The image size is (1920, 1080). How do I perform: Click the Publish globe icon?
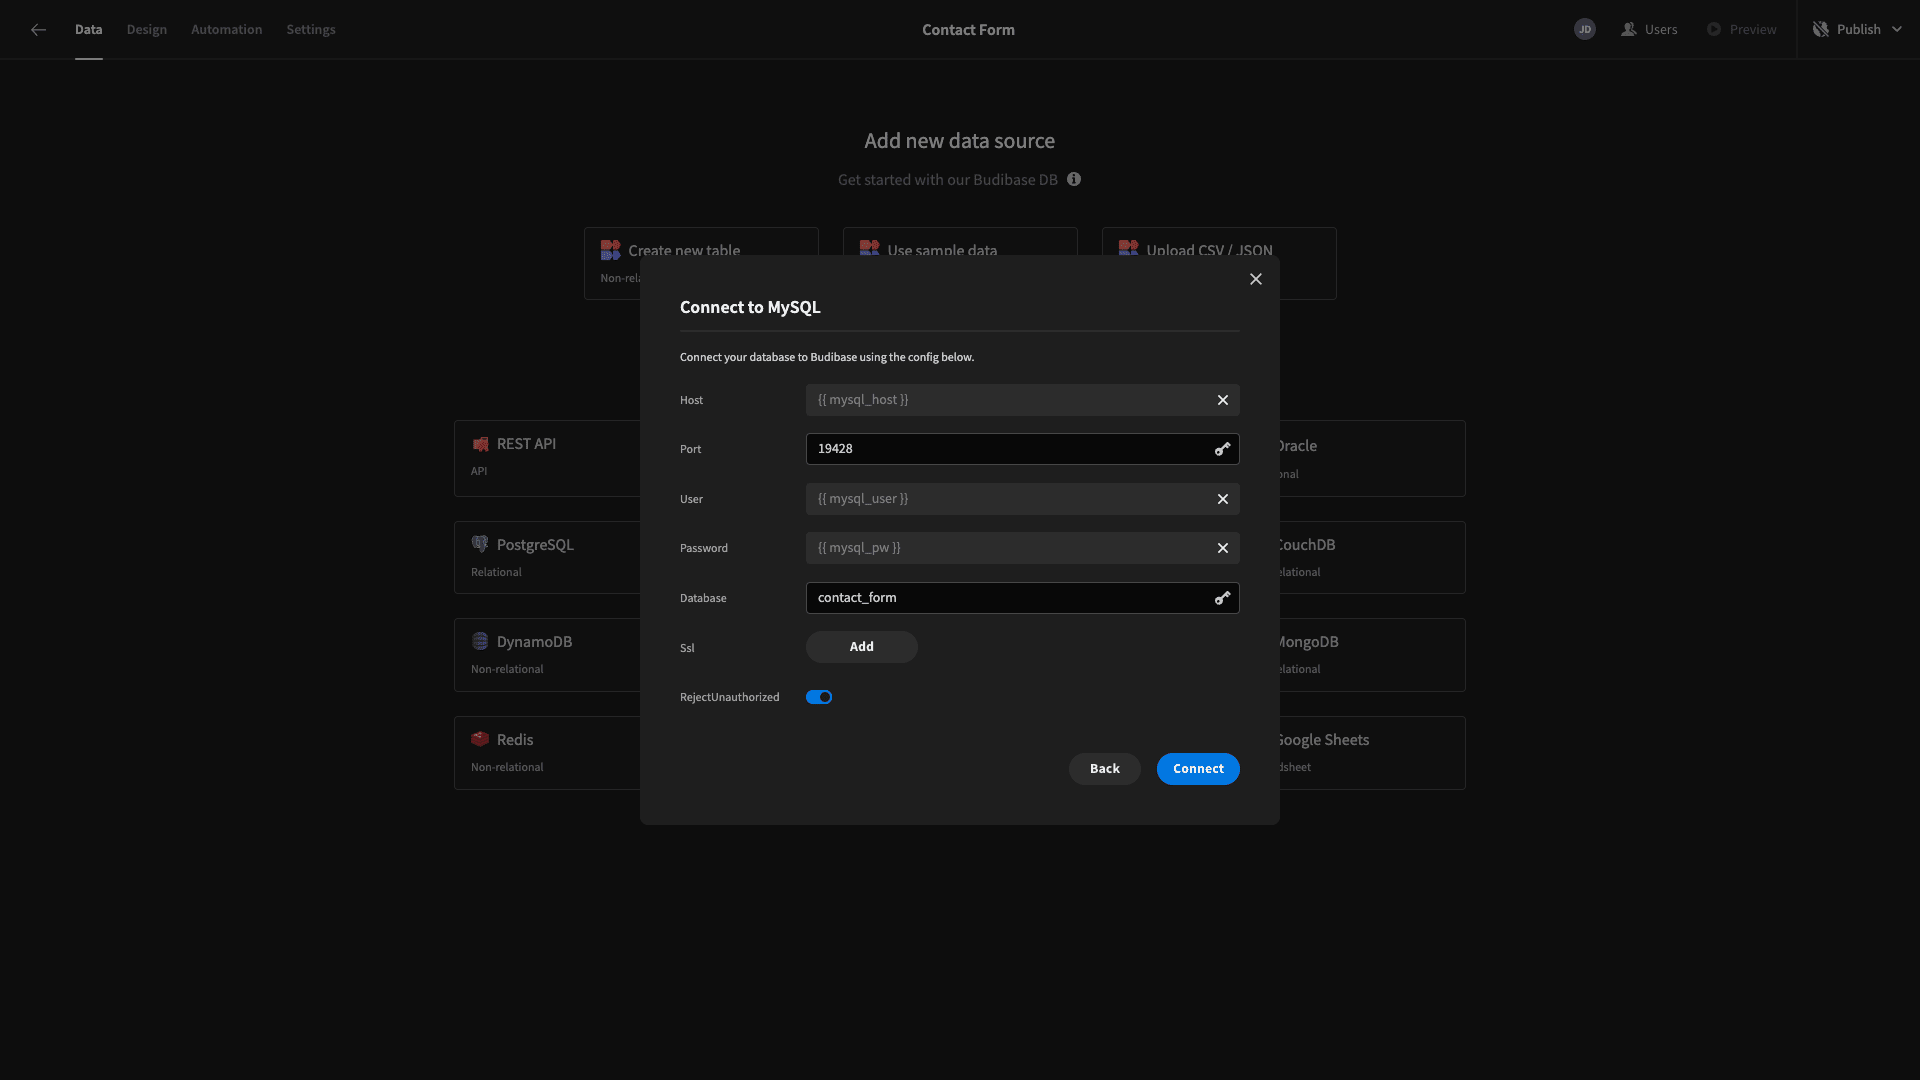pos(1821,30)
